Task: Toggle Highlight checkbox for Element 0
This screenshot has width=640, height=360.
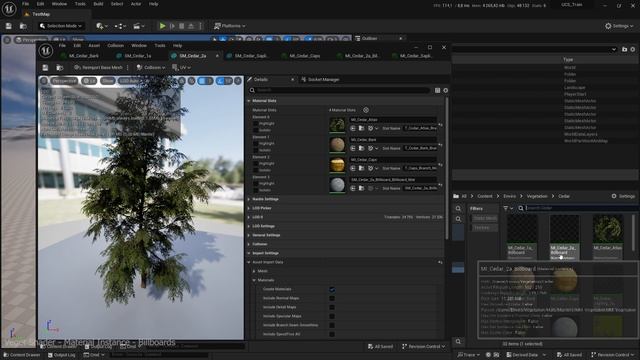Action: 256,123
